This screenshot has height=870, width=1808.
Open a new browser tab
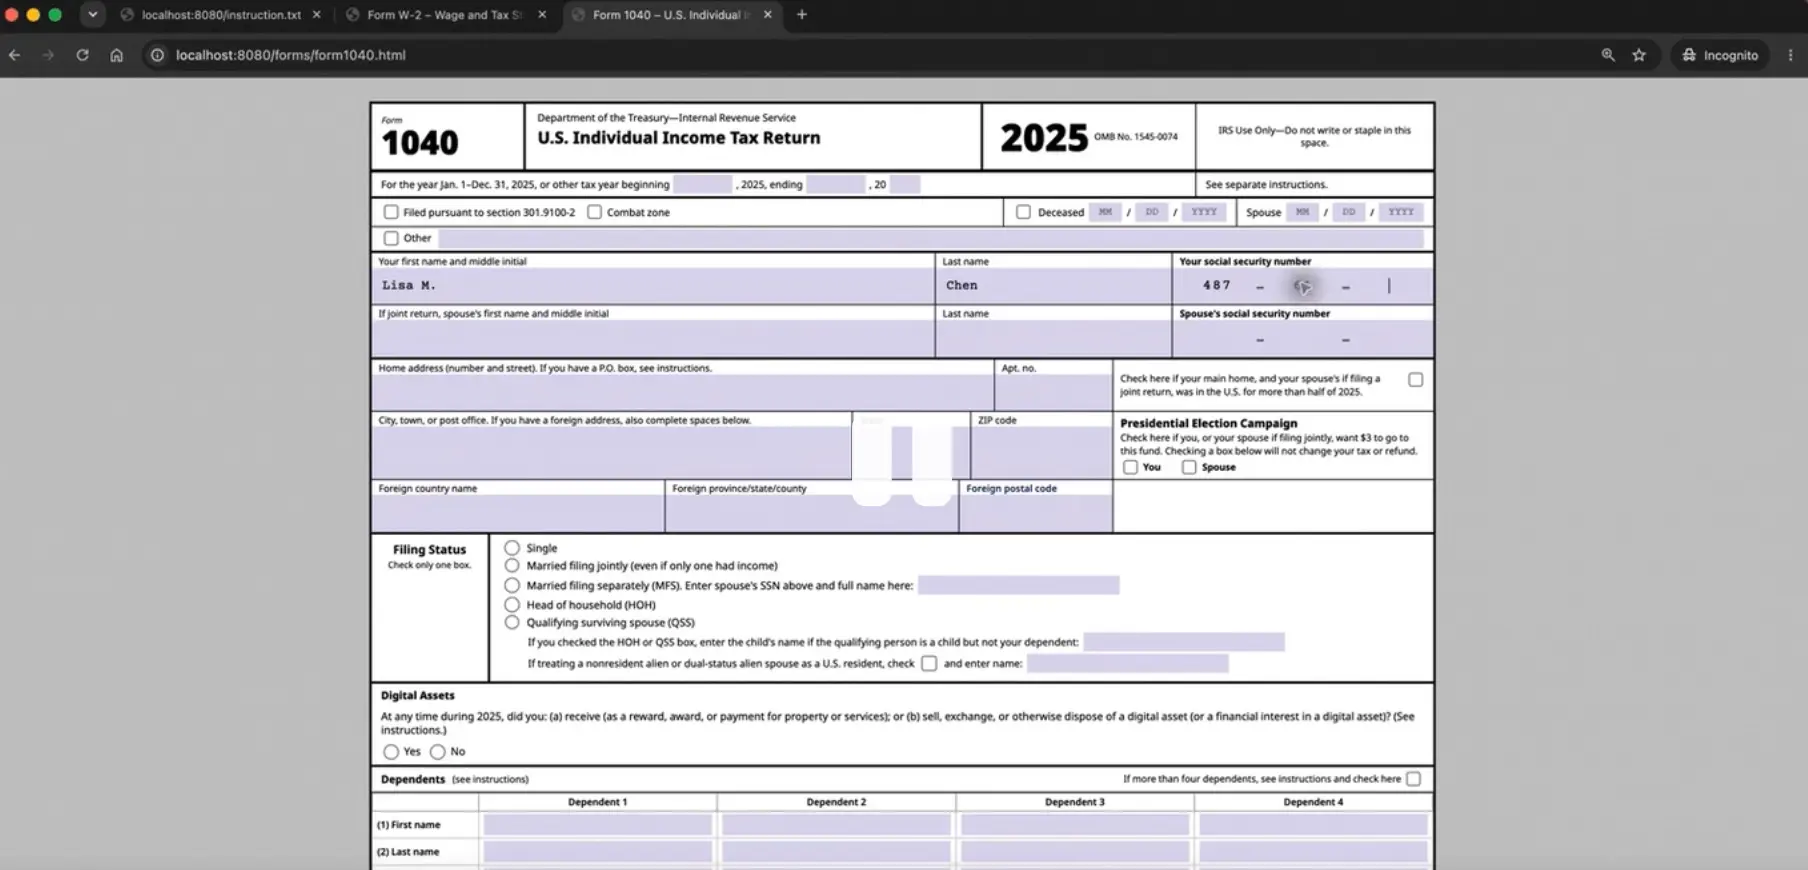(x=801, y=14)
